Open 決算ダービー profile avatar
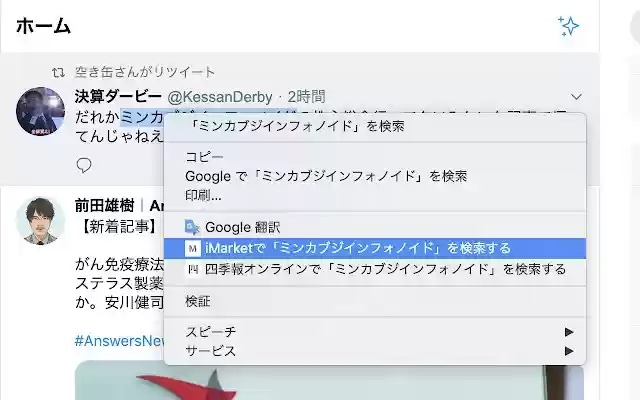 click(40, 111)
